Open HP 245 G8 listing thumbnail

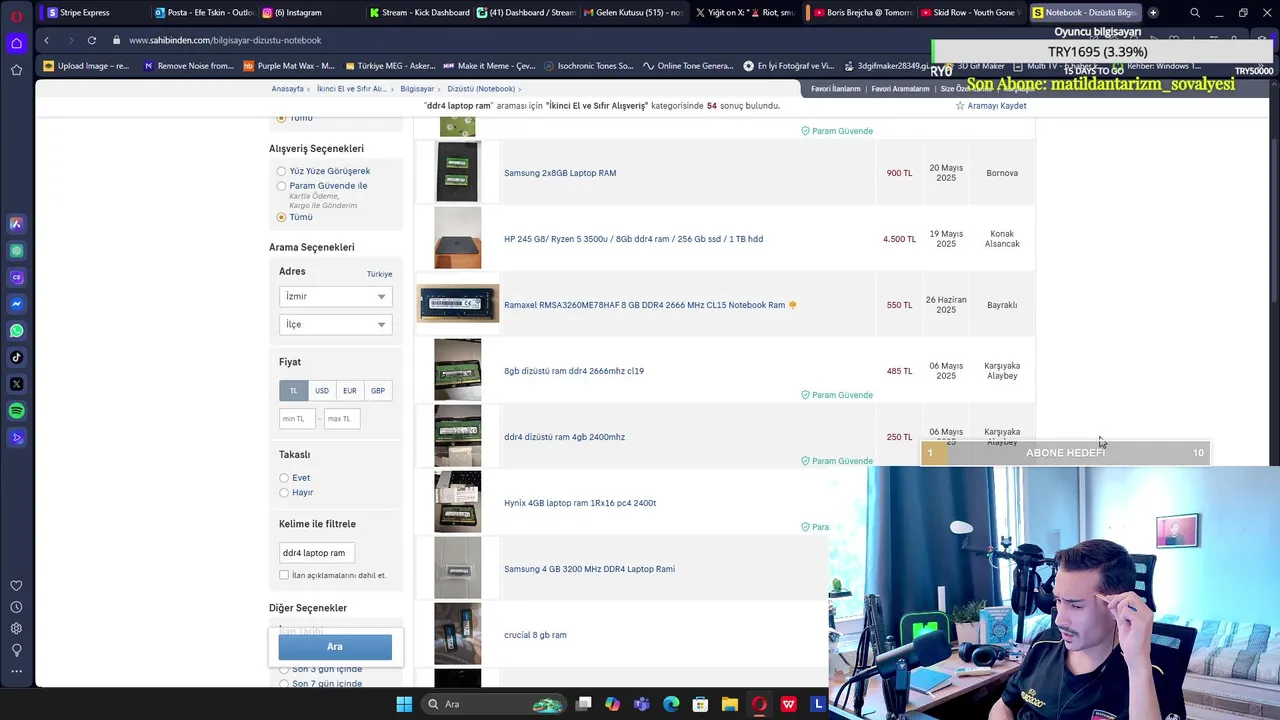pyautogui.click(x=457, y=238)
